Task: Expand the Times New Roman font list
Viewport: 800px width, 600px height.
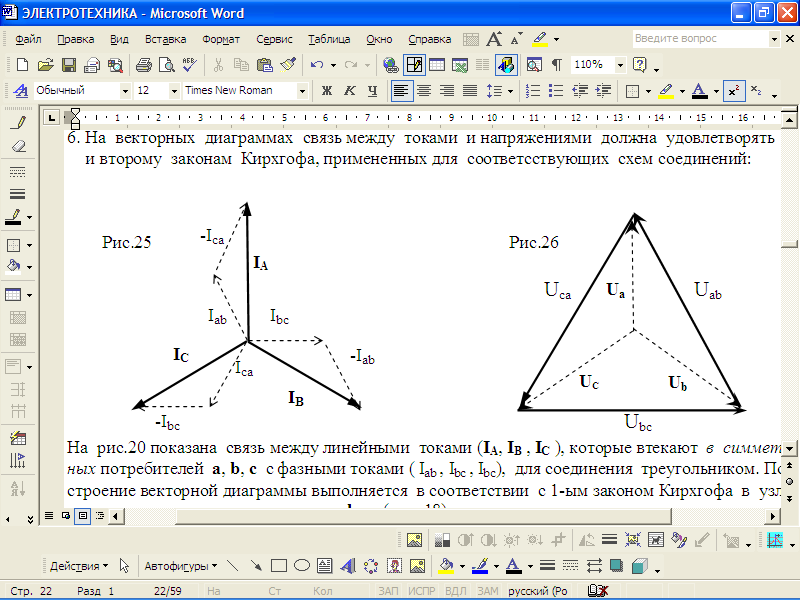Action: 302,91
